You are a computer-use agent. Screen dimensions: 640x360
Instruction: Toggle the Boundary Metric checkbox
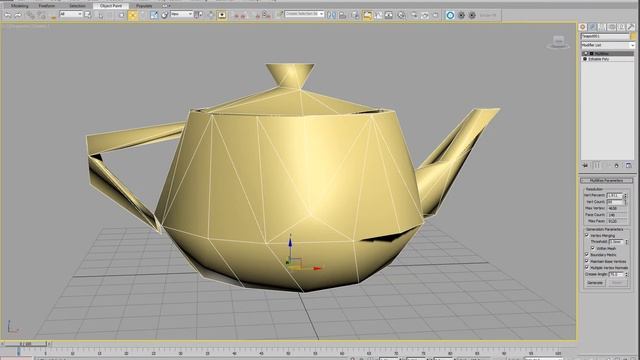[x=587, y=254]
